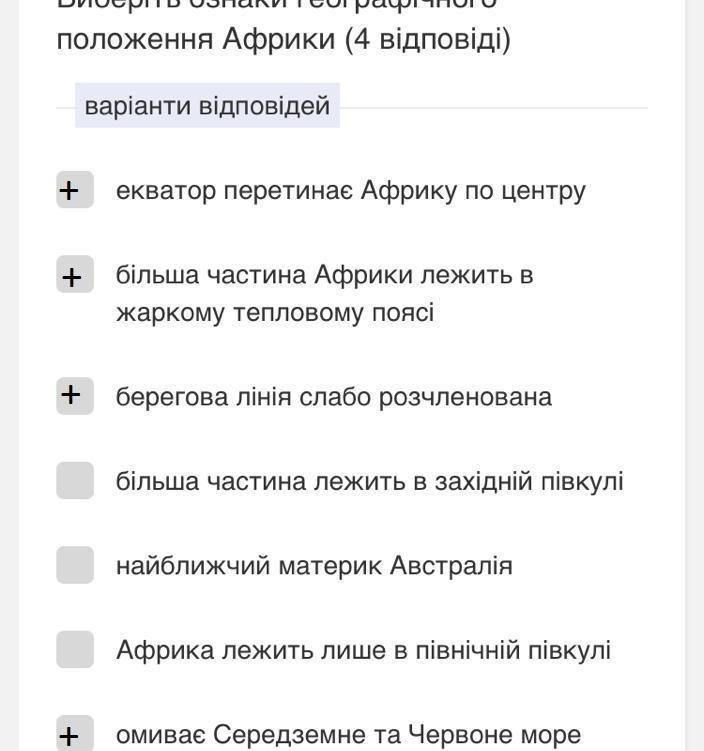This screenshot has height=751, width=704.
Task: Check 'найближчий материк Австралія' checkbox
Action: tap(75, 566)
